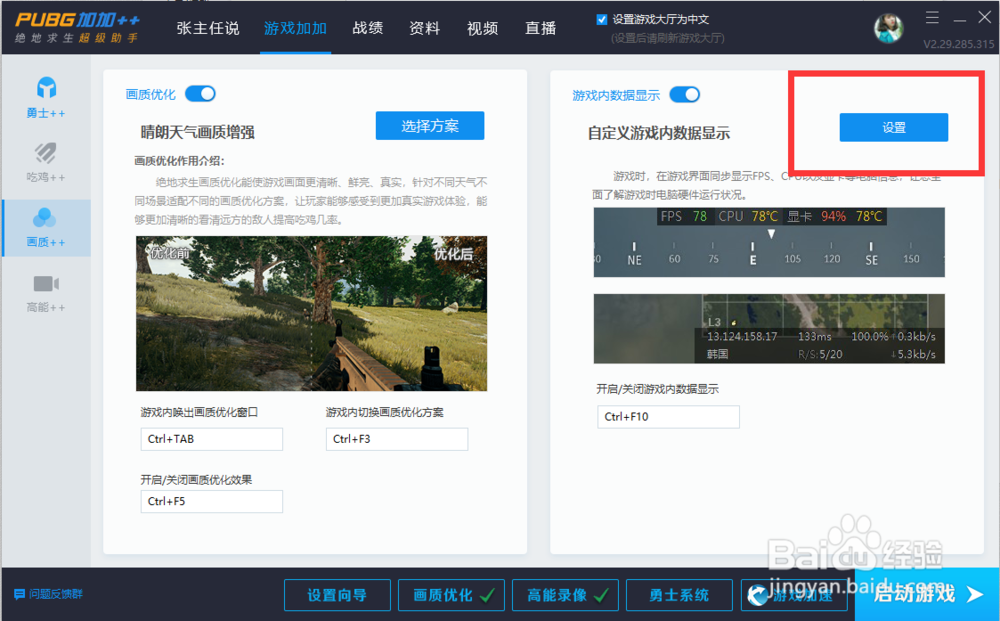This screenshot has width=1000, height=621.
Task: Click 设置向导 bottom button
Action: pyautogui.click(x=337, y=595)
